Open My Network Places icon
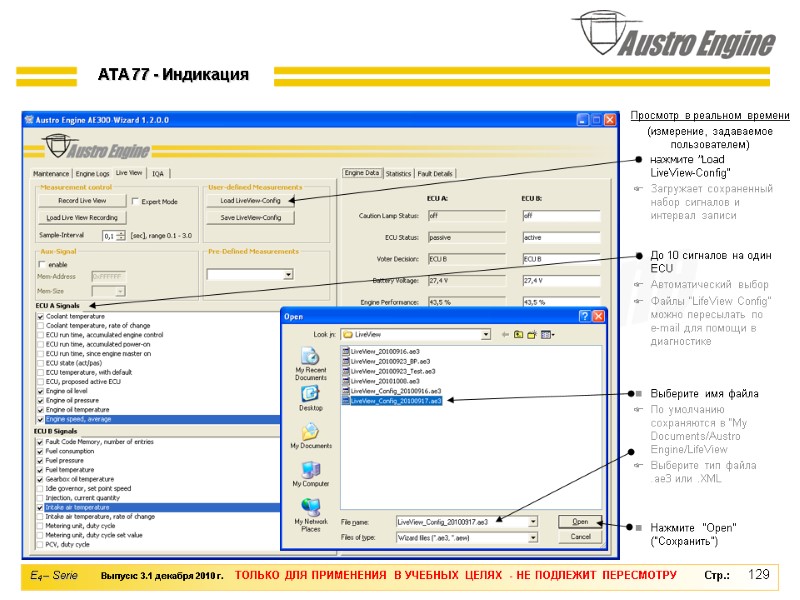The height and width of the screenshot is (600, 800). tap(310, 508)
